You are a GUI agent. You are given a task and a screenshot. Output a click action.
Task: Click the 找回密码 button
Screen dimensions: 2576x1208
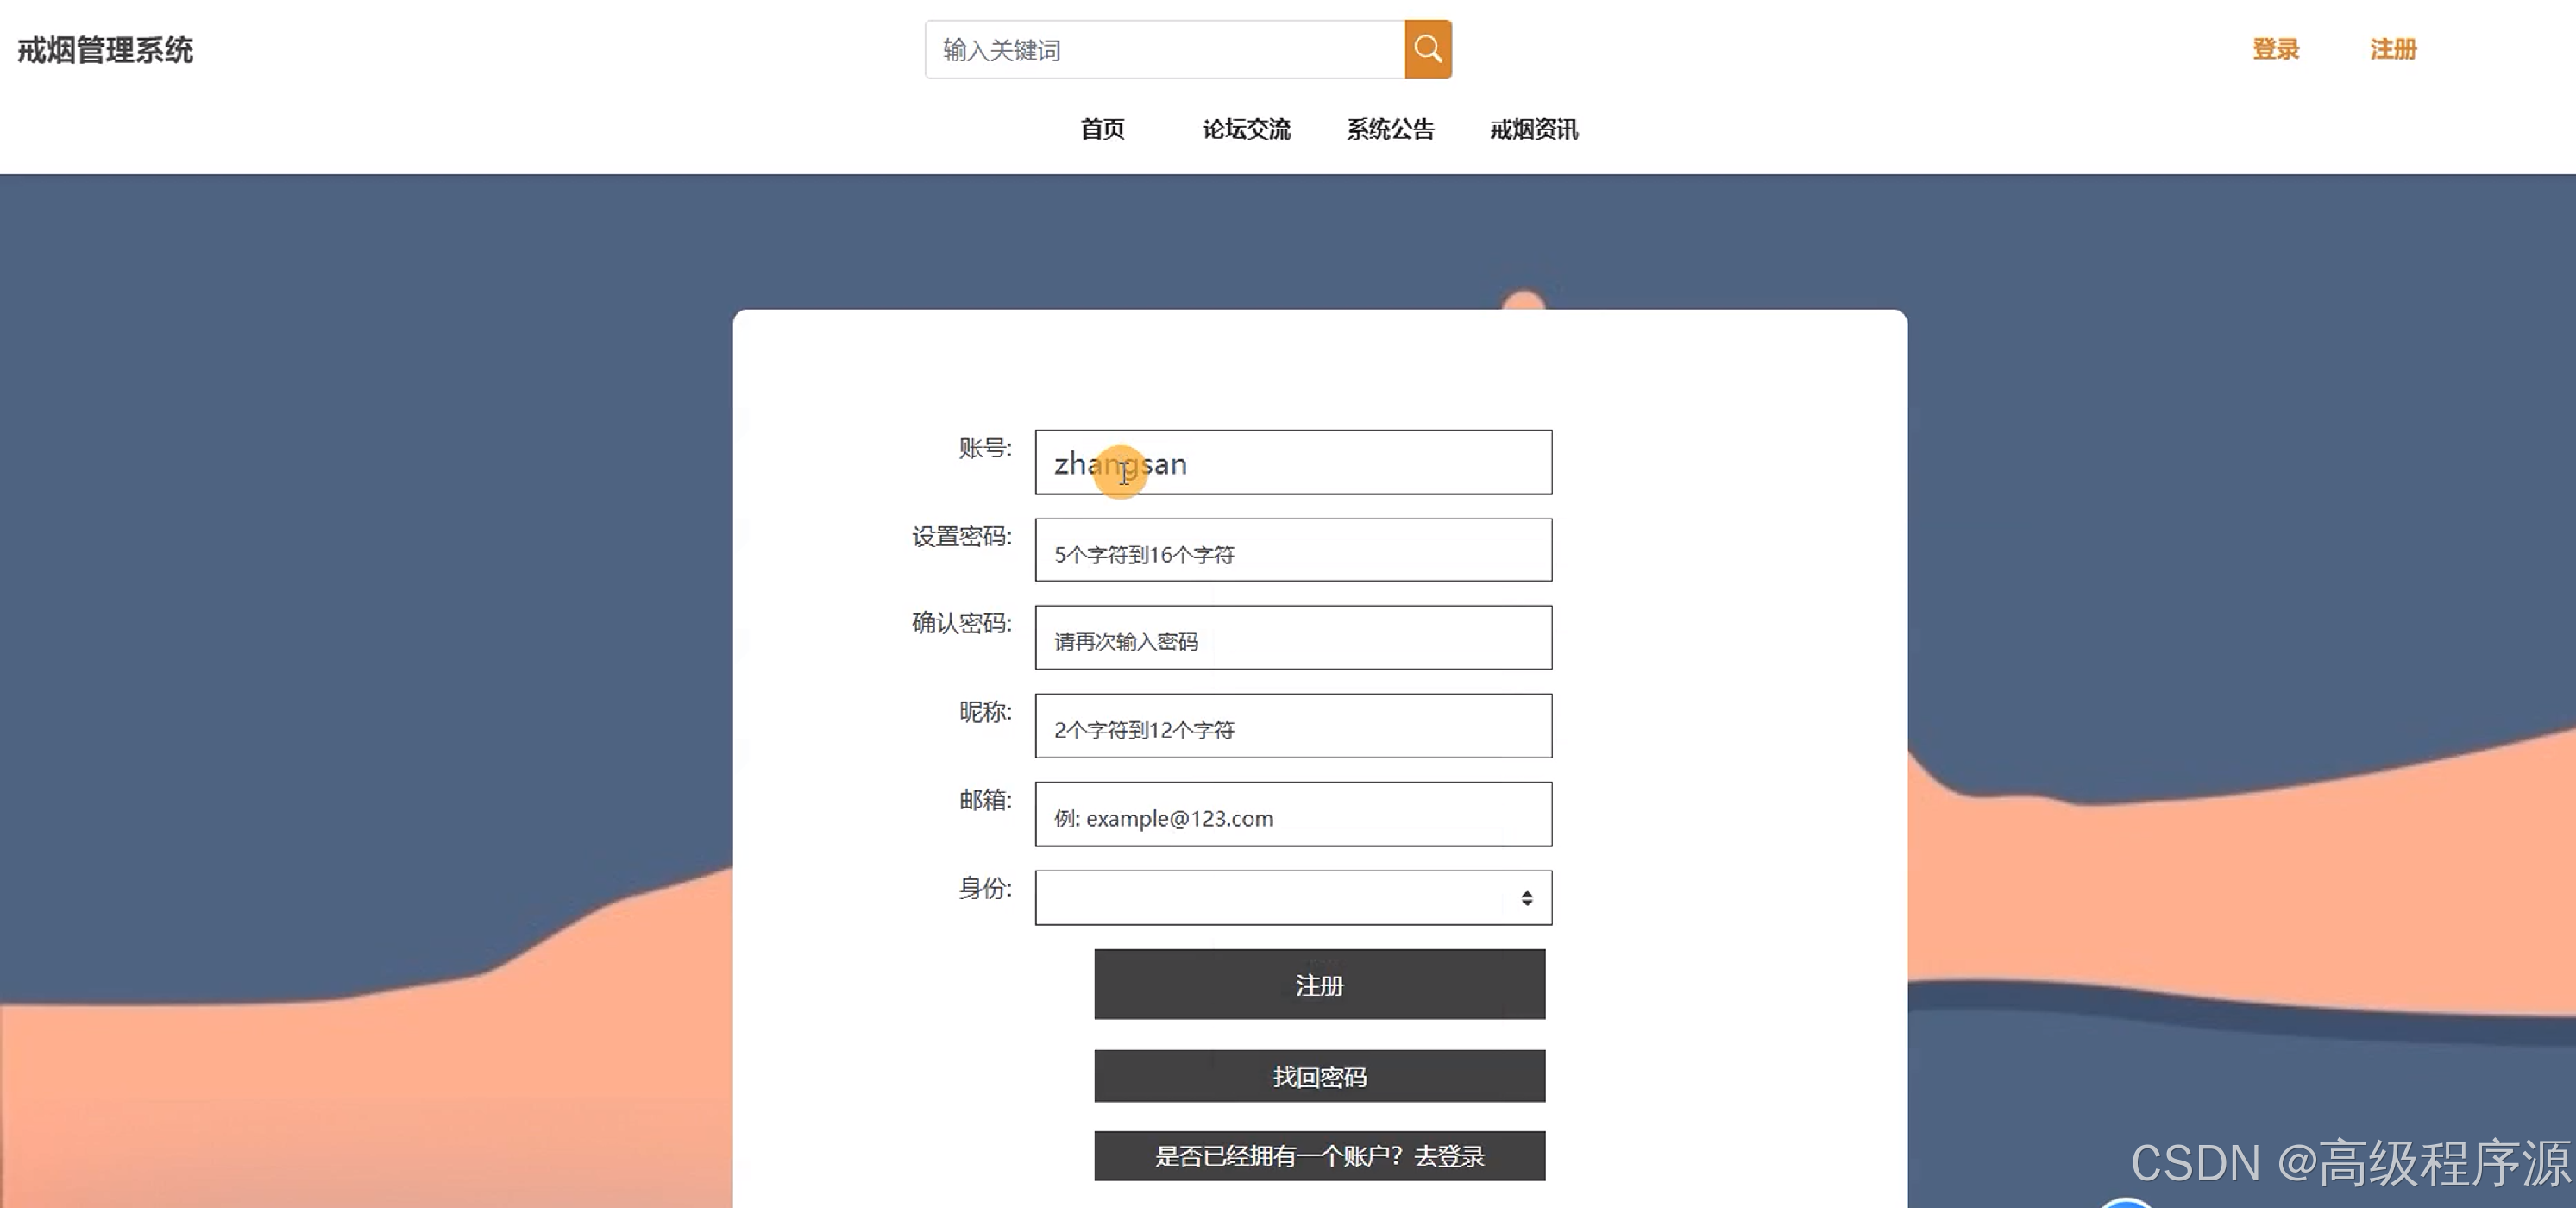1319,1076
